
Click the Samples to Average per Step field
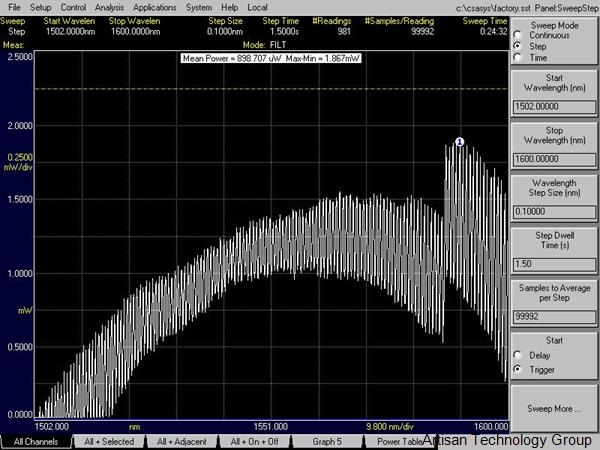(553, 315)
